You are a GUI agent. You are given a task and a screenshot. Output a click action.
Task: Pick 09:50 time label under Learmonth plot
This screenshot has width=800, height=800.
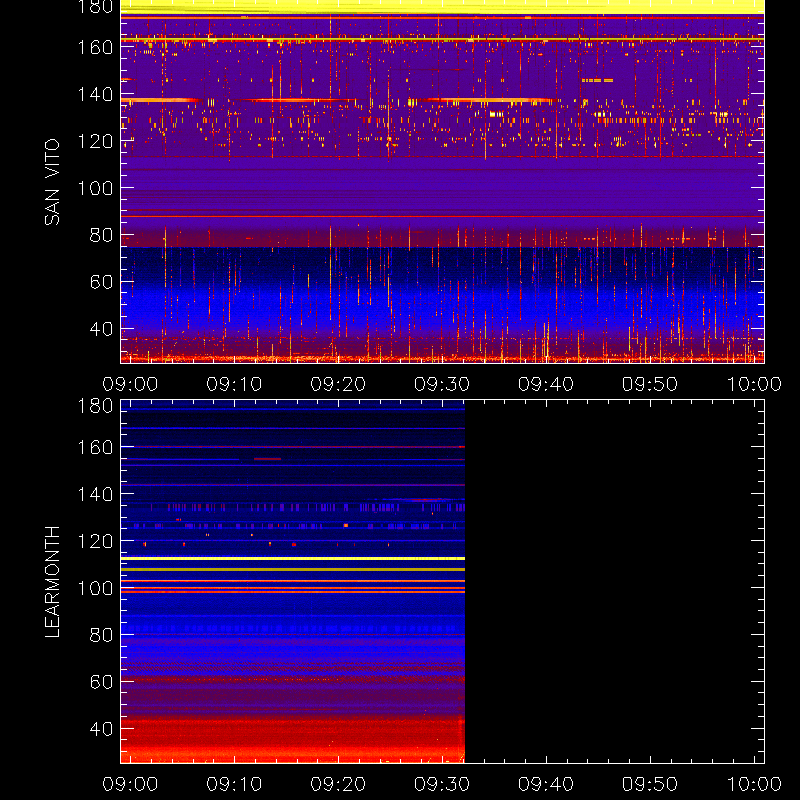click(x=650, y=784)
